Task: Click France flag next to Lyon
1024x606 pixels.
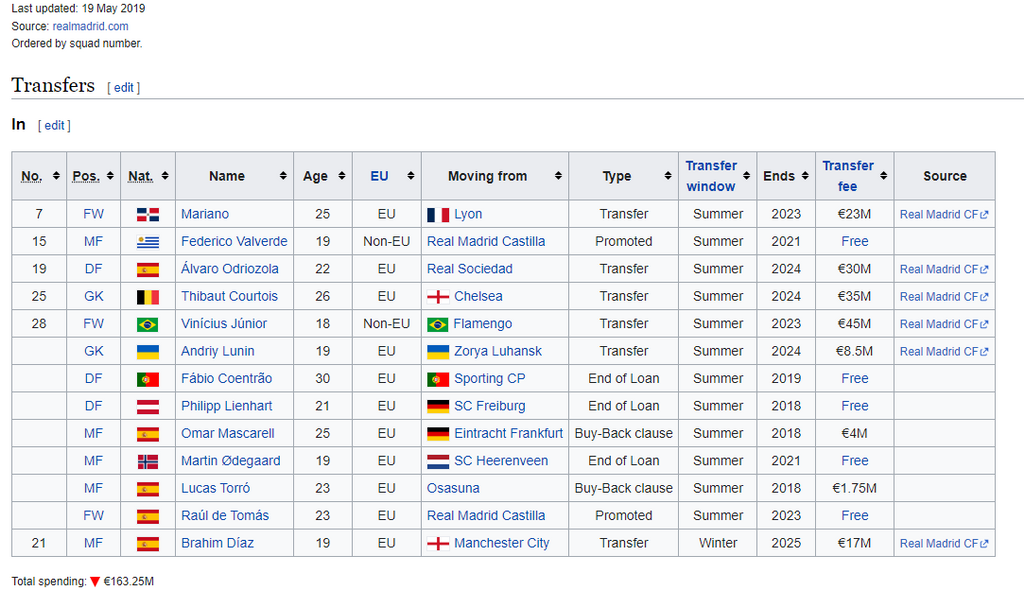Action: click(x=438, y=214)
